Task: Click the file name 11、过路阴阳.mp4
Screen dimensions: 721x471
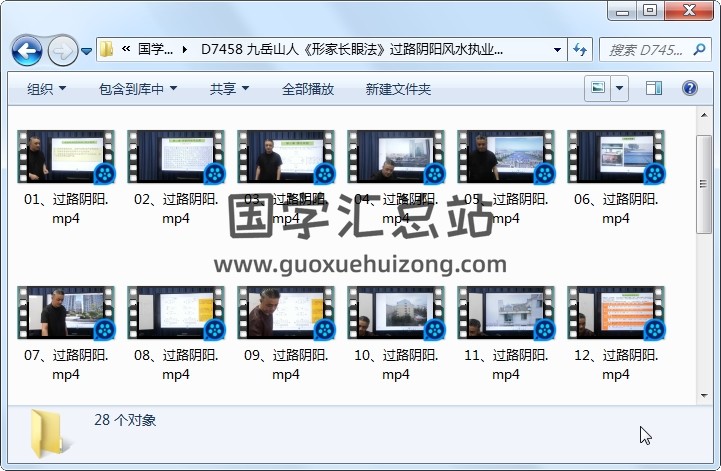Action: click(x=506, y=364)
